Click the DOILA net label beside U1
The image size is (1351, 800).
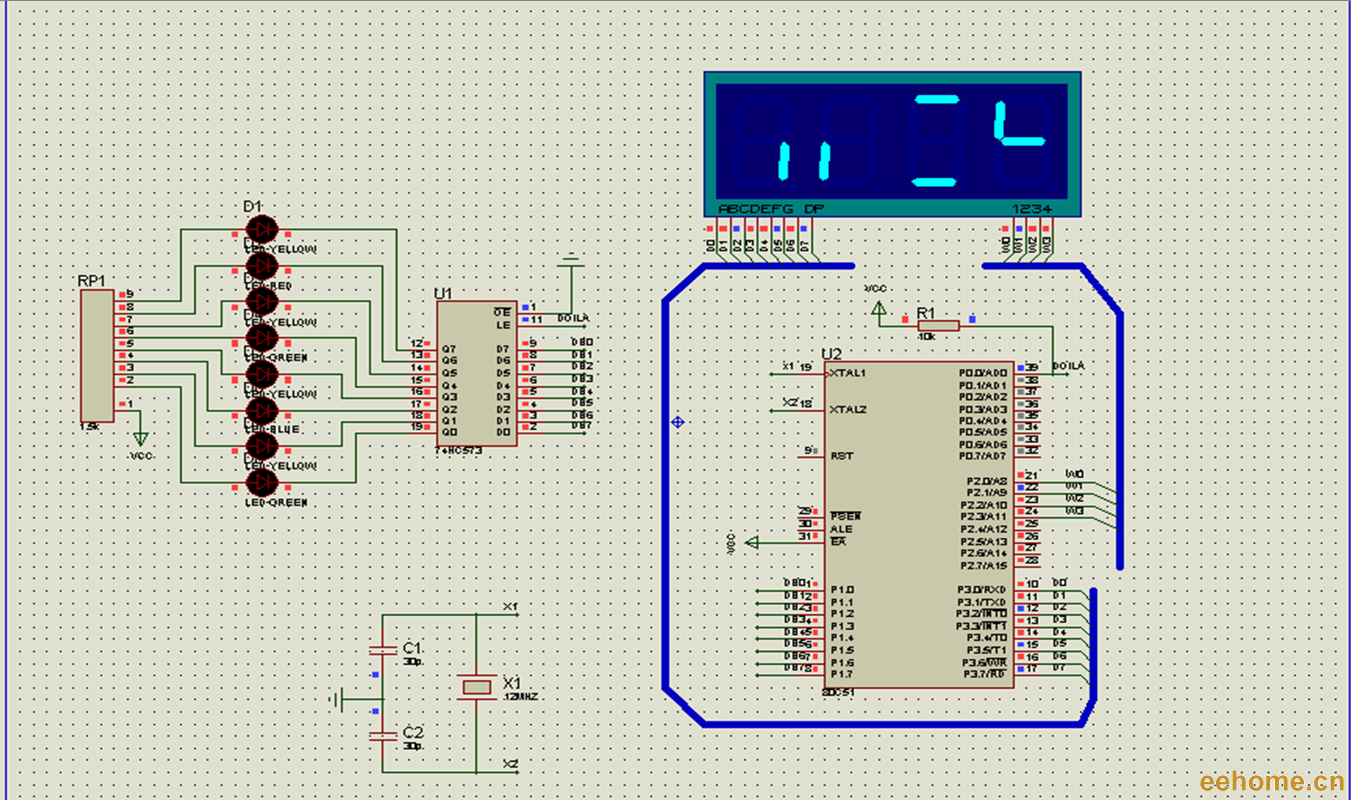coord(573,318)
